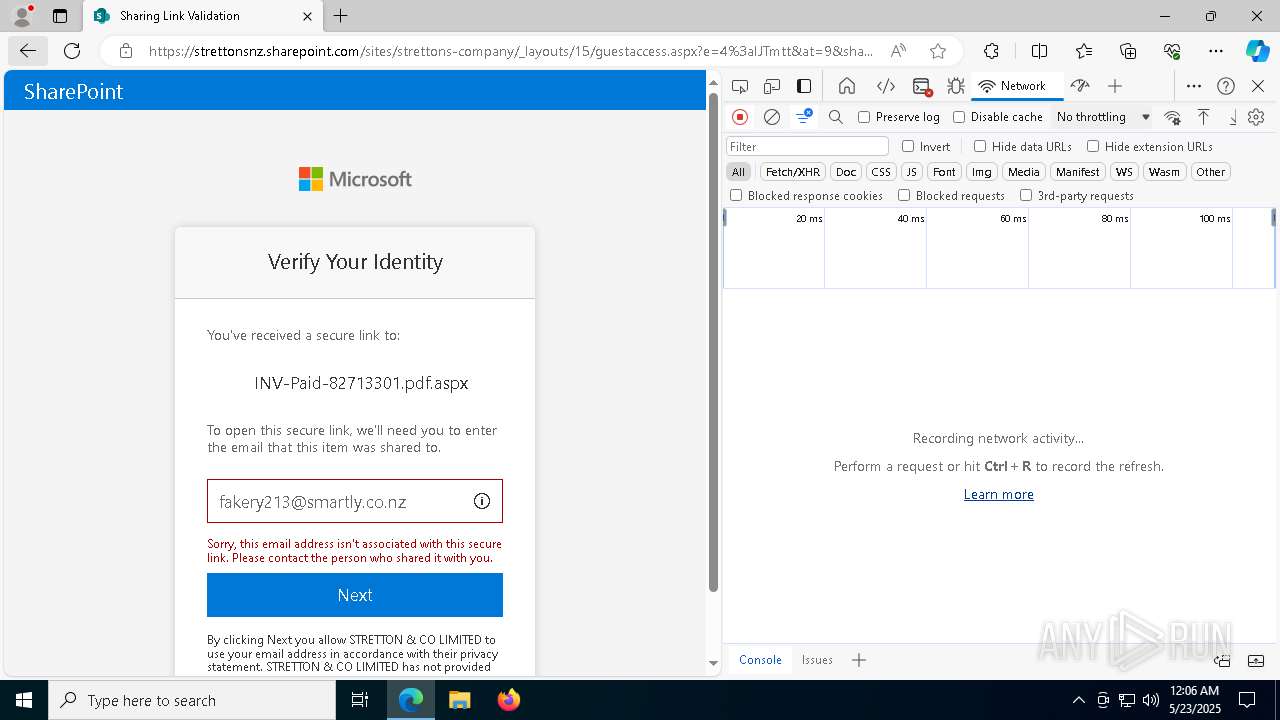Enable Preserve log checkbox
1280x720 pixels.
pos(864,117)
